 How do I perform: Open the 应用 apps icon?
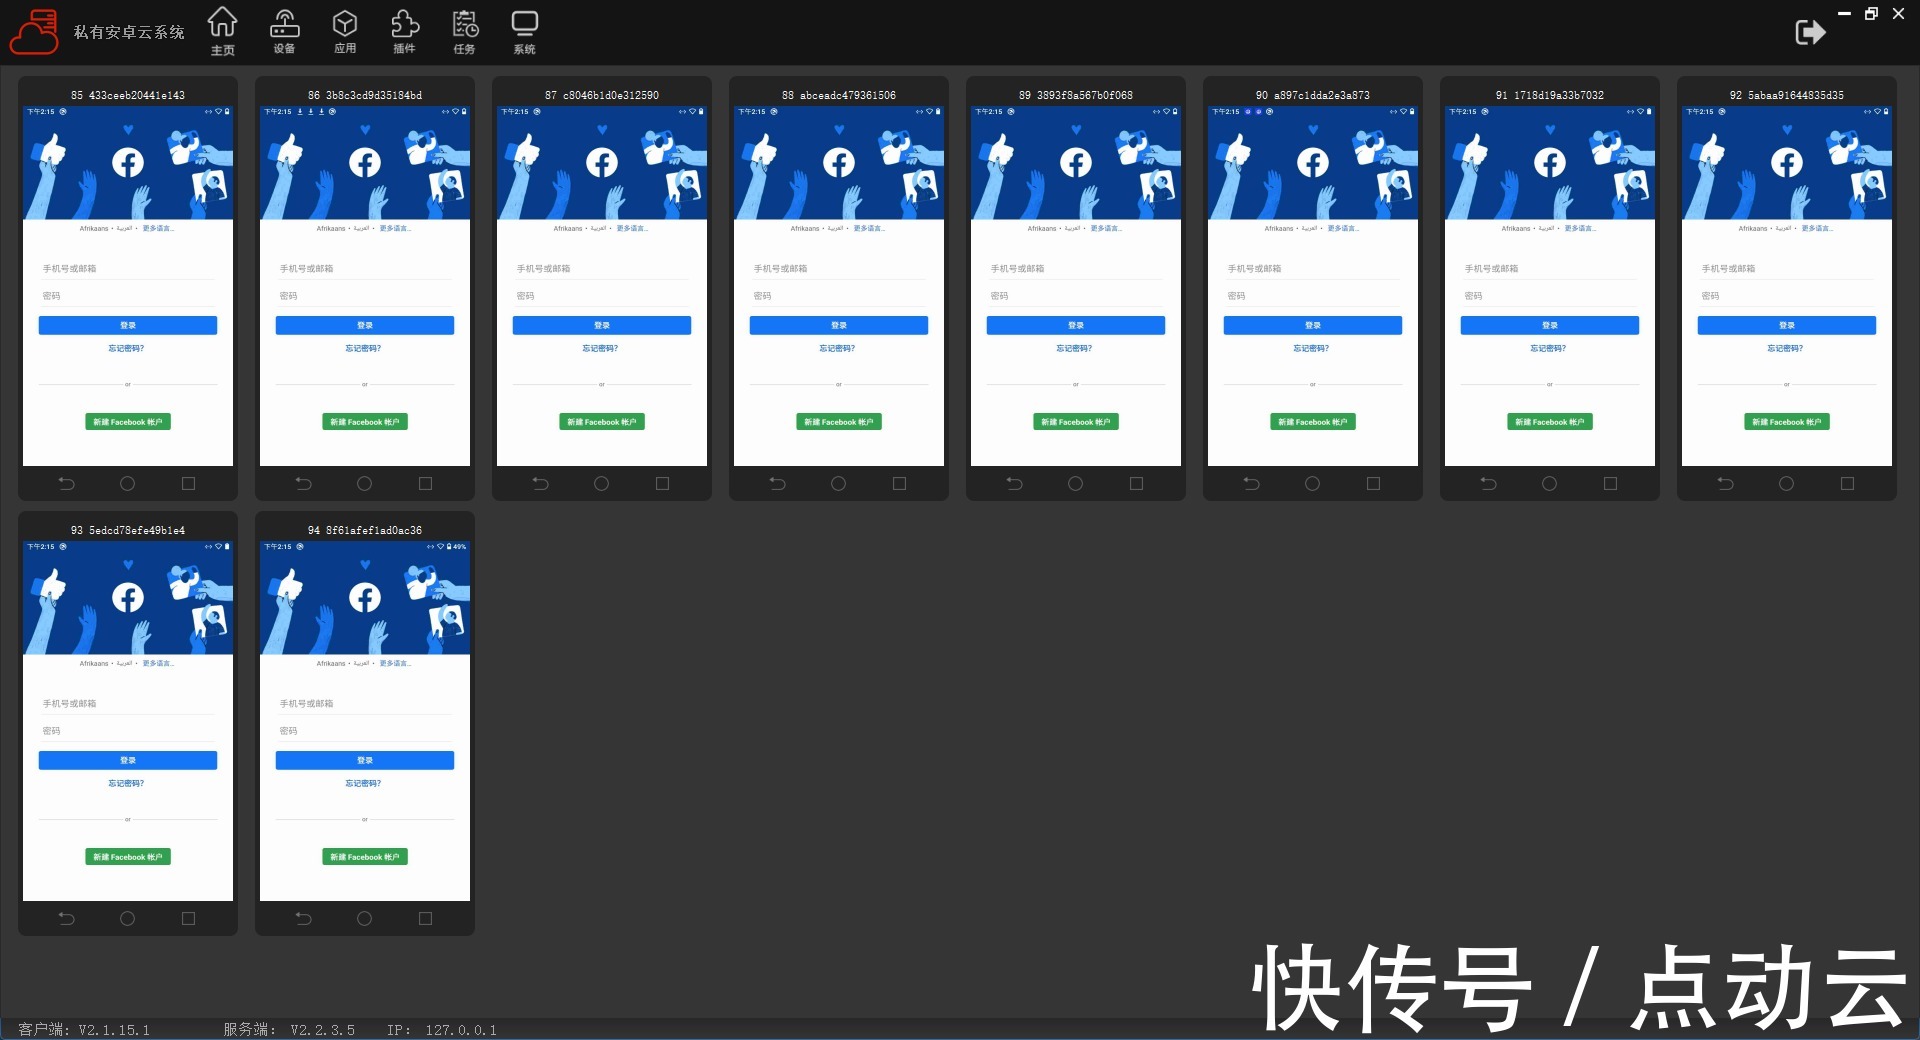click(345, 31)
